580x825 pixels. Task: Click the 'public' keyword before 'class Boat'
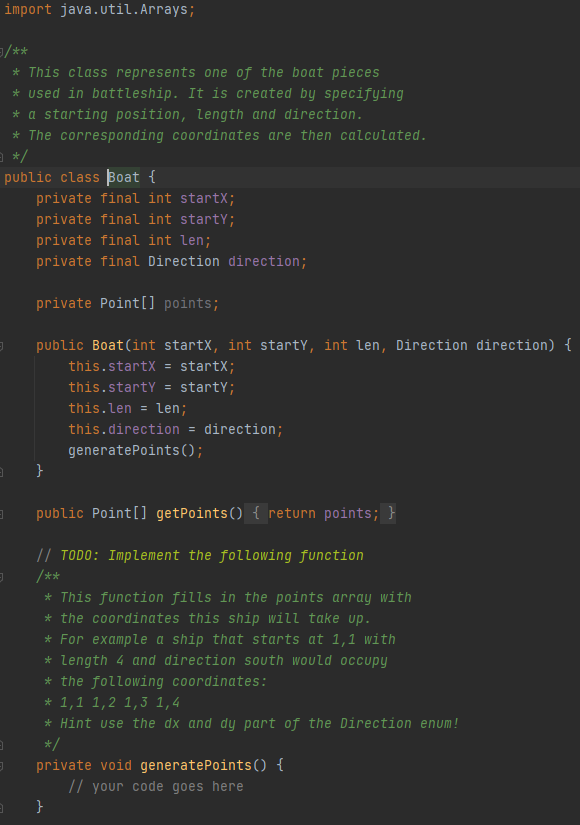(x=28, y=177)
